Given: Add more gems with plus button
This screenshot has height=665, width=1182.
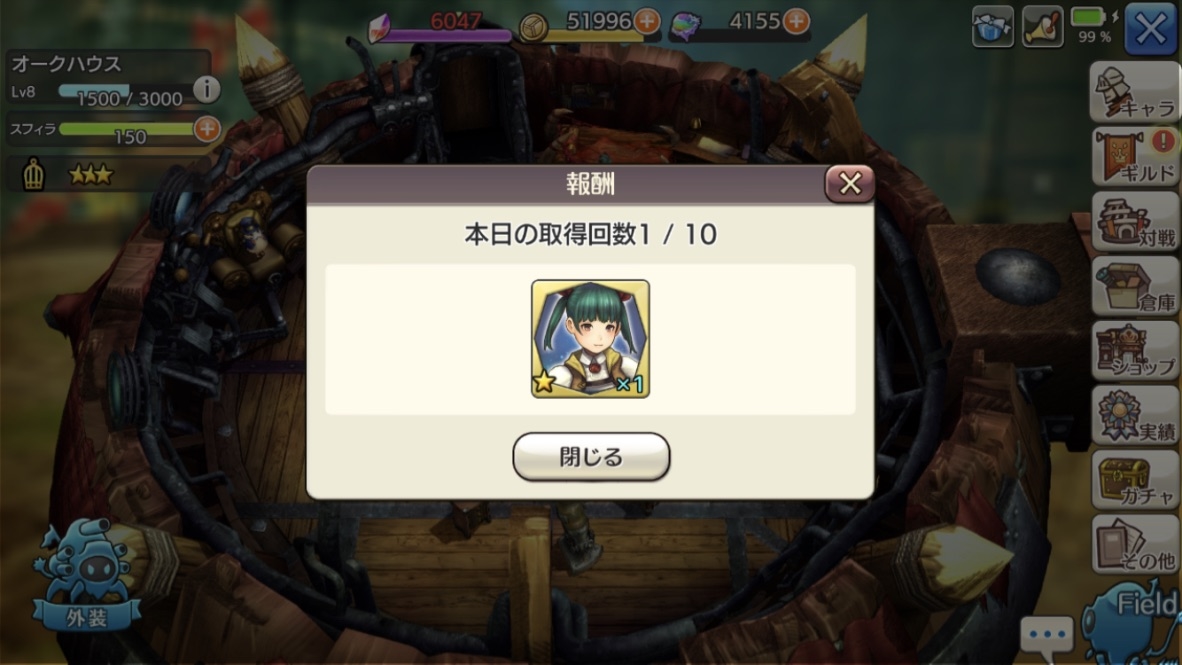Looking at the screenshot, I should pos(797,21).
